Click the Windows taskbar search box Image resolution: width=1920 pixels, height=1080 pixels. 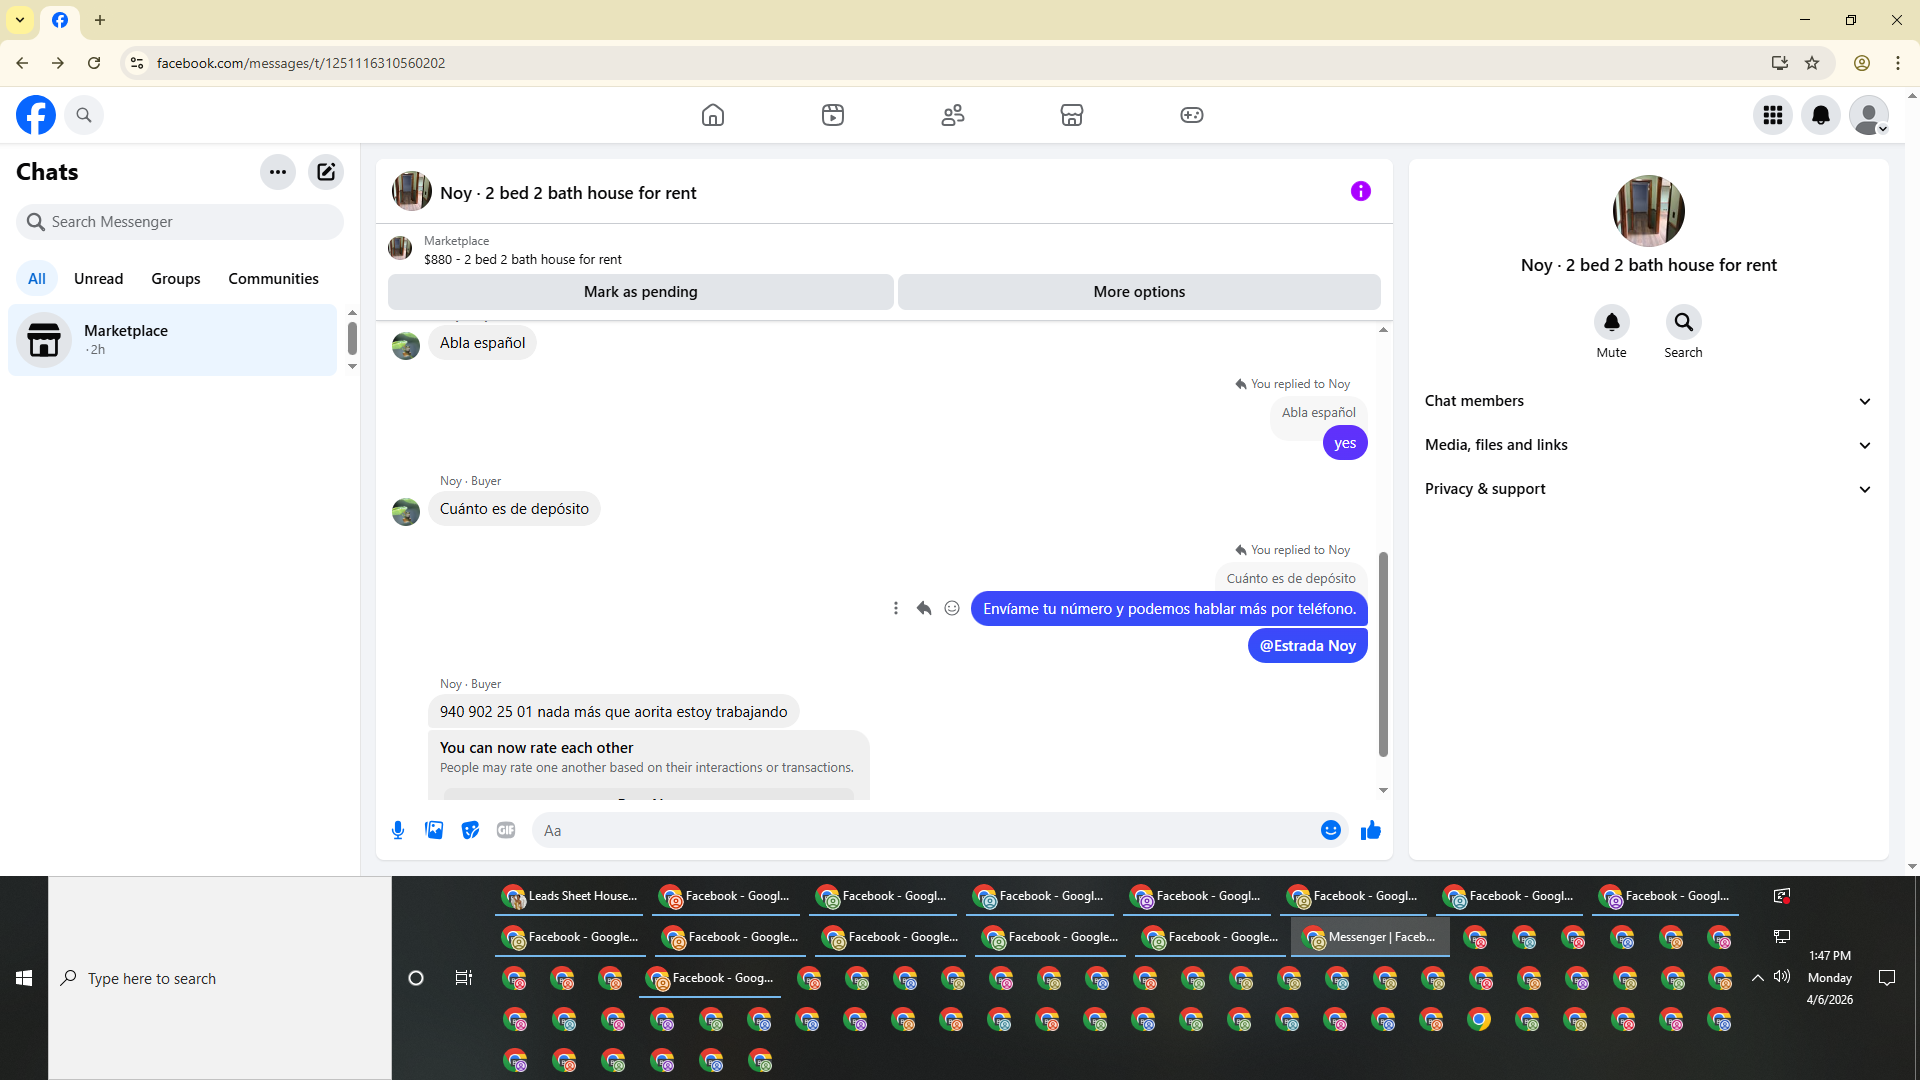220,978
